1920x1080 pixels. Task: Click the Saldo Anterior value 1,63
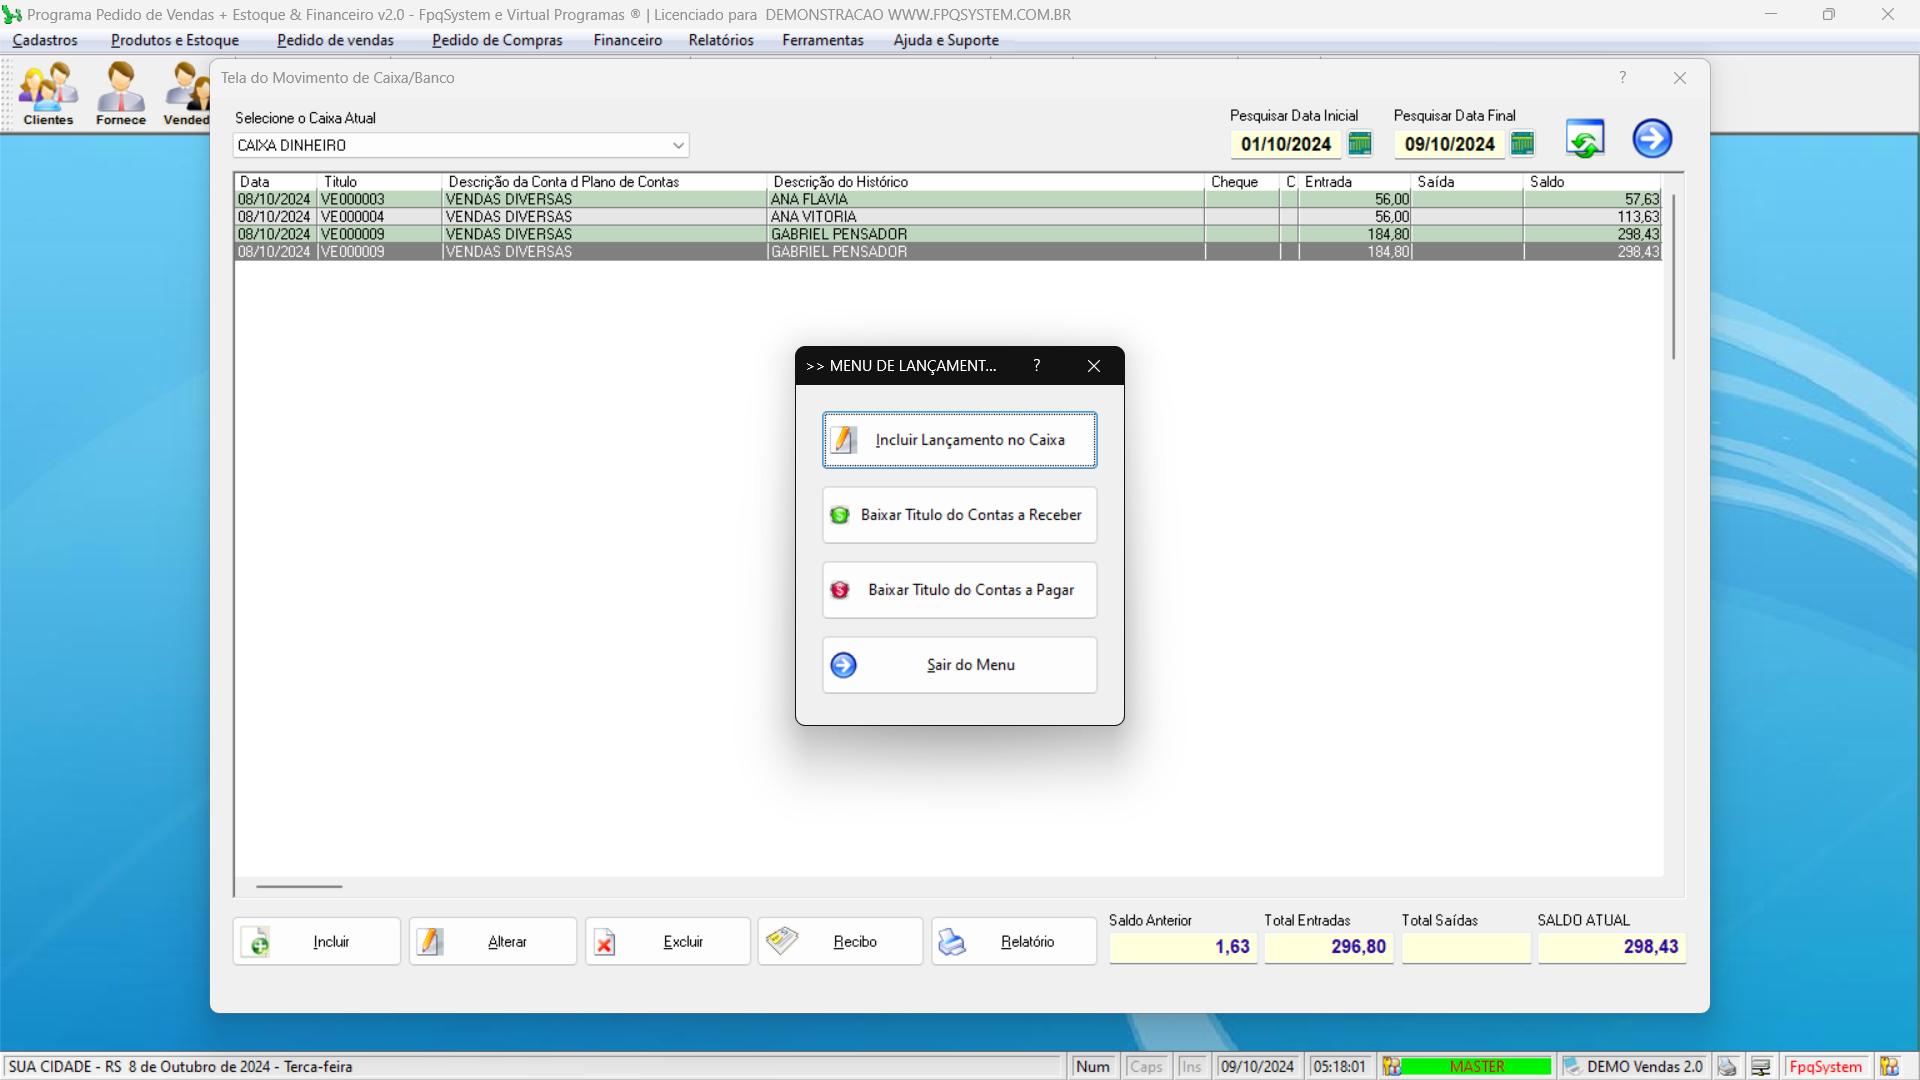1183,947
